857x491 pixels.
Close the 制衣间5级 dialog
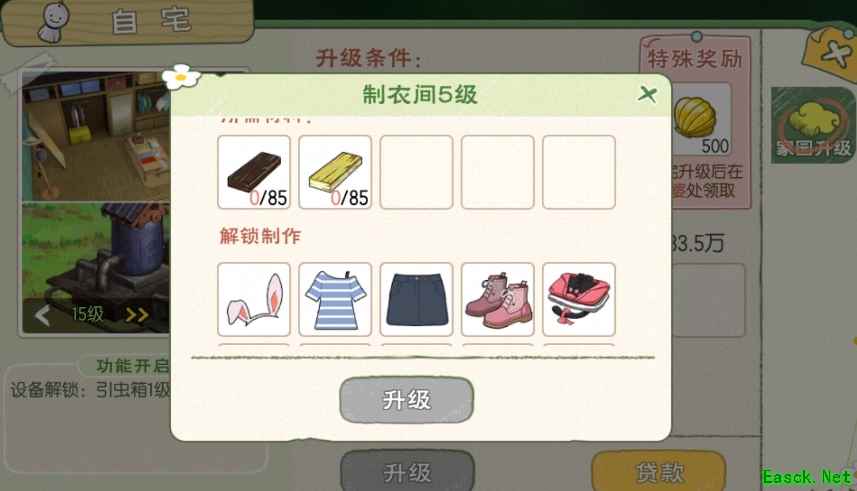pos(648,94)
